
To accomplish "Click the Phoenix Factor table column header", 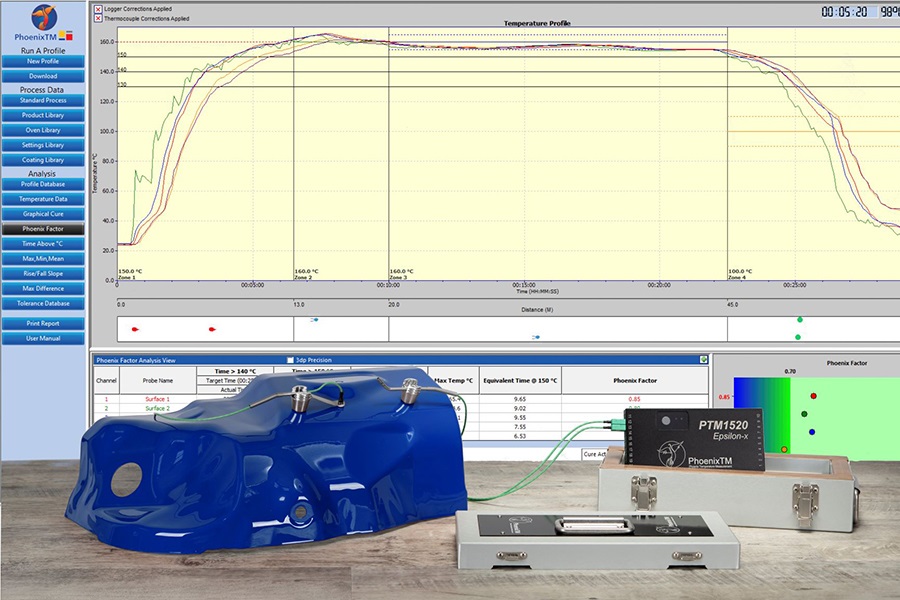I will click(635, 380).
